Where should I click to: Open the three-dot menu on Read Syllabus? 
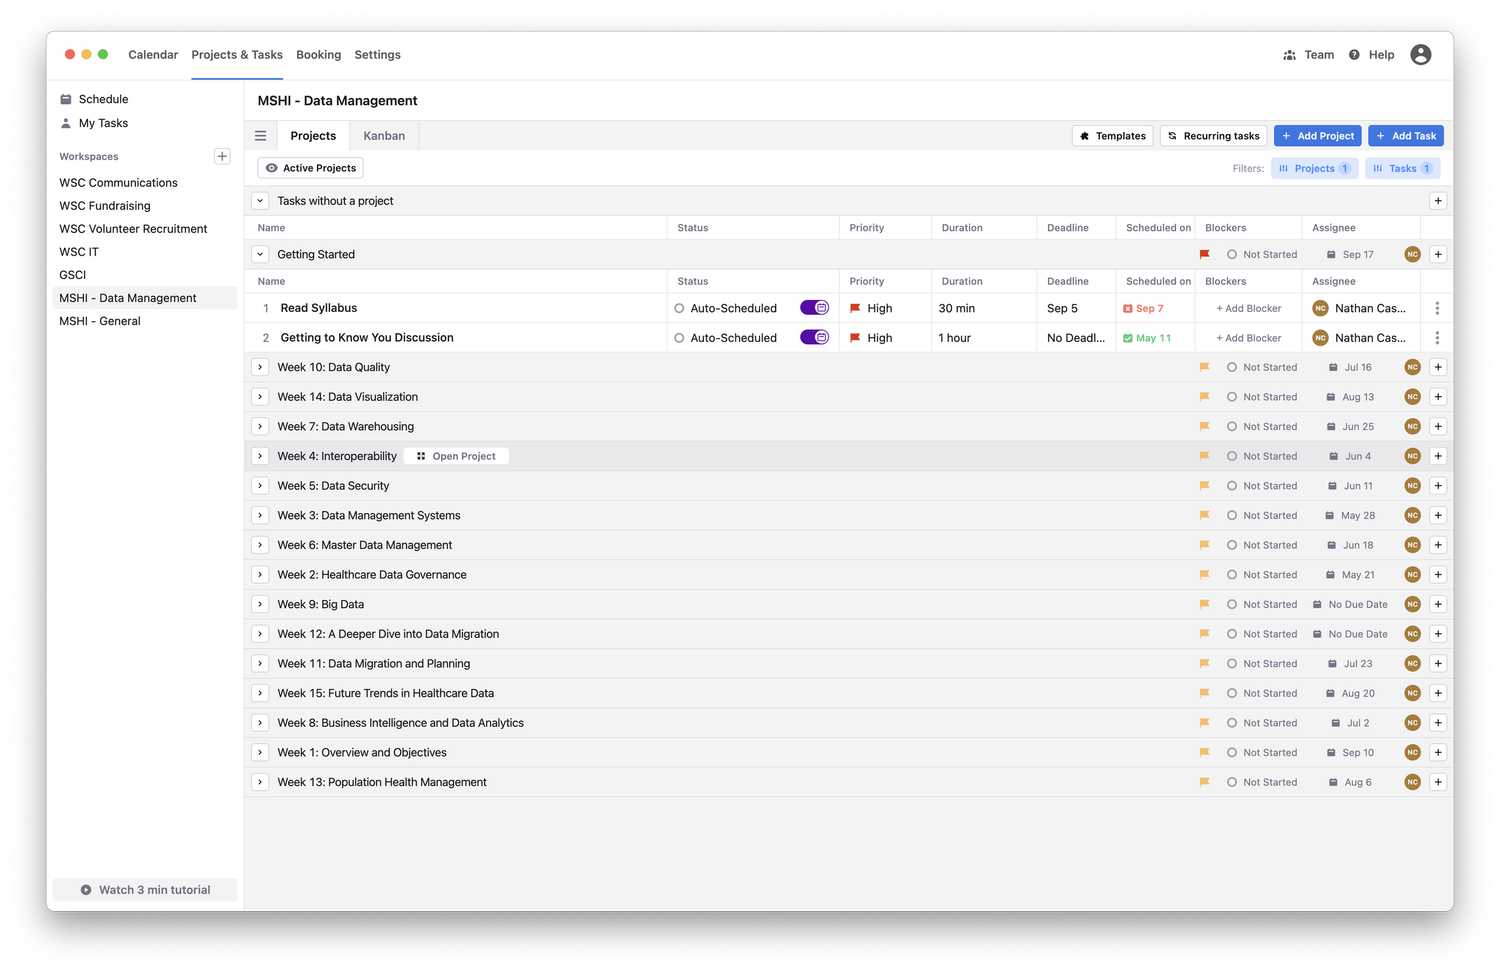point(1437,308)
